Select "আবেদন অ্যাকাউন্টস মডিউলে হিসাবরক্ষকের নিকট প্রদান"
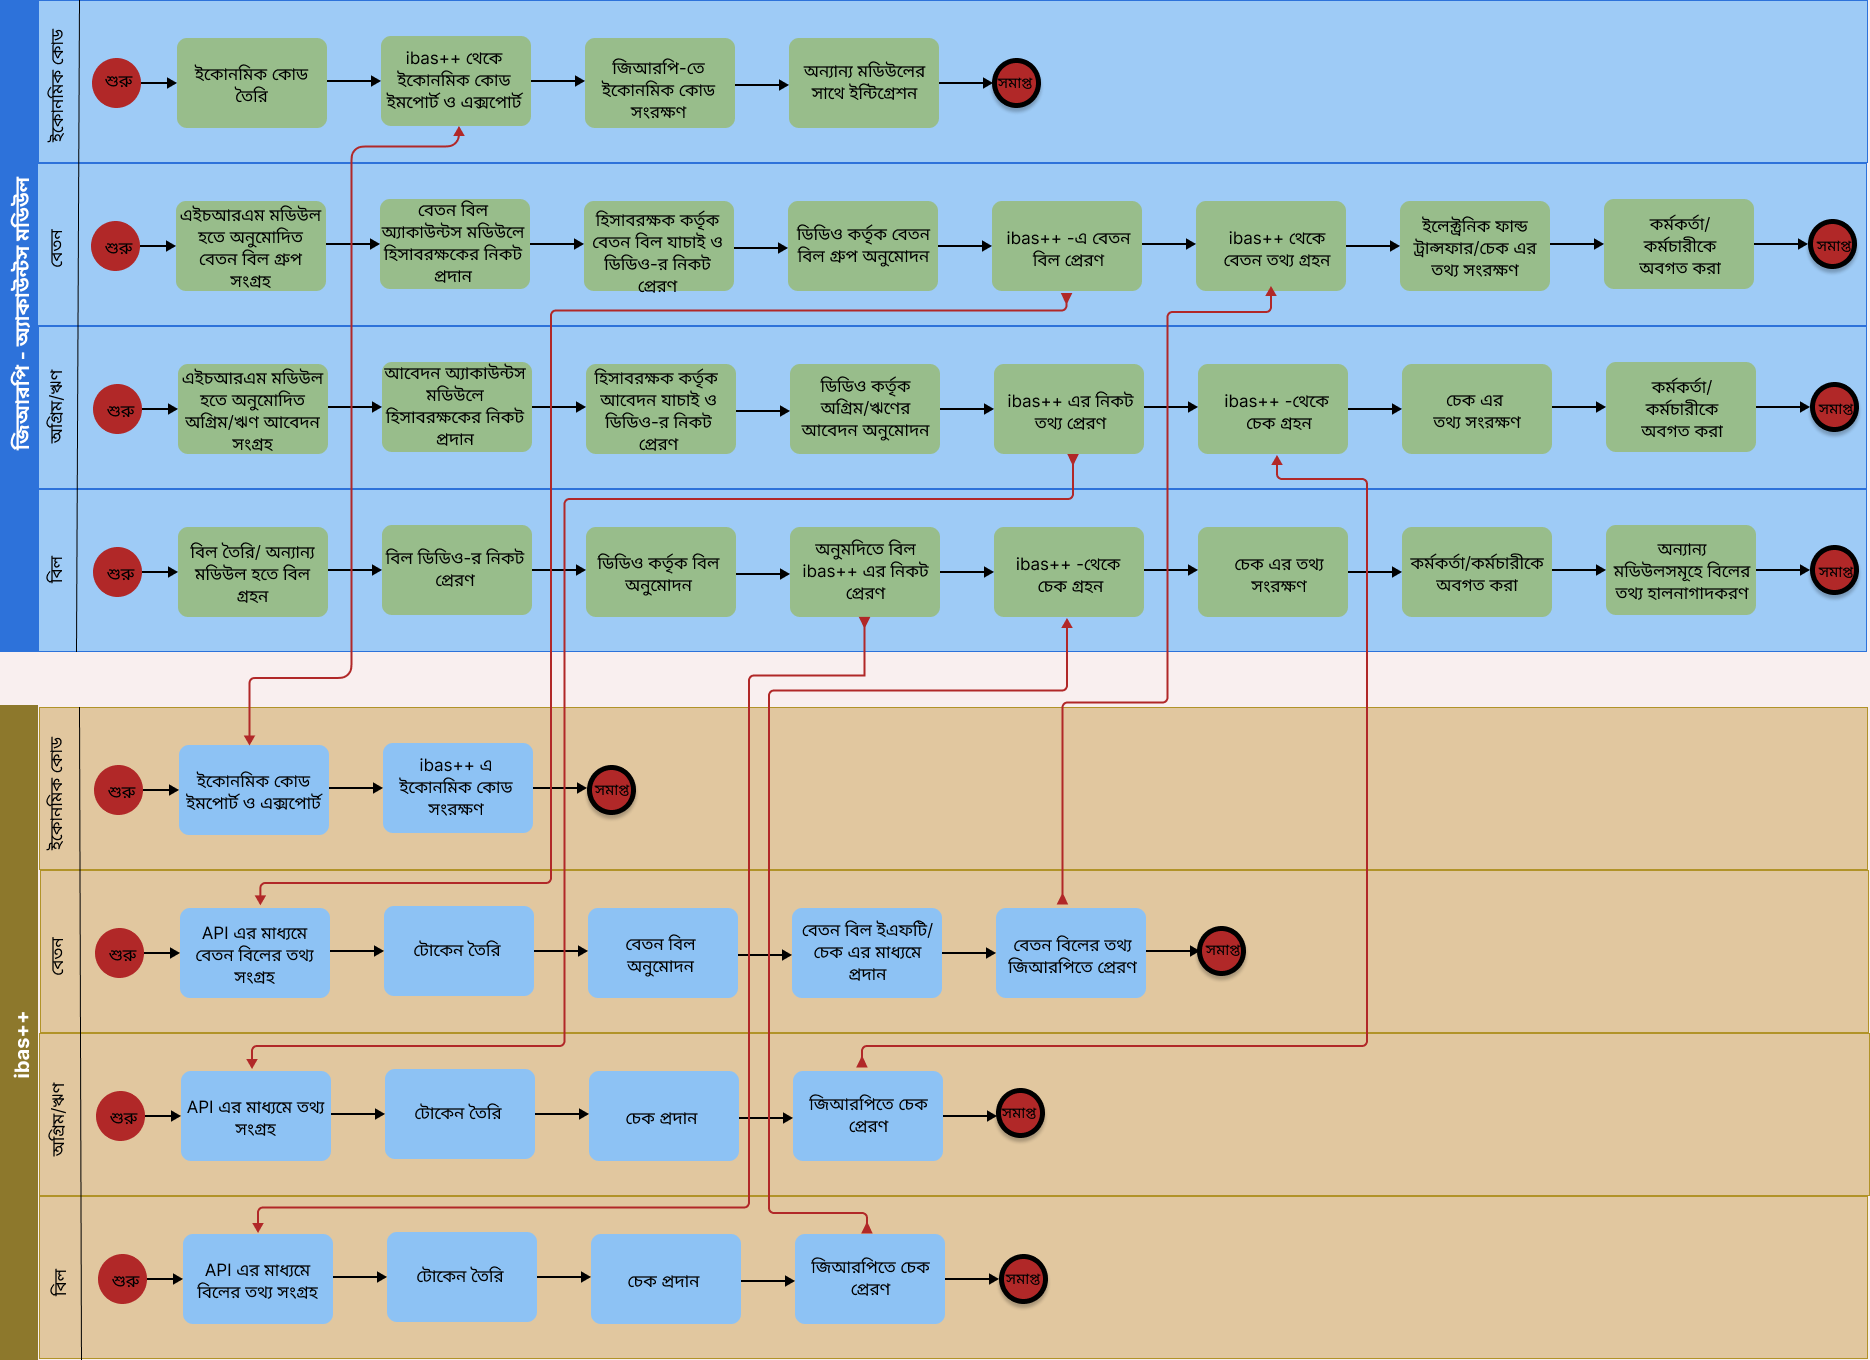This screenshot has height=1360, width=1870. tap(457, 407)
